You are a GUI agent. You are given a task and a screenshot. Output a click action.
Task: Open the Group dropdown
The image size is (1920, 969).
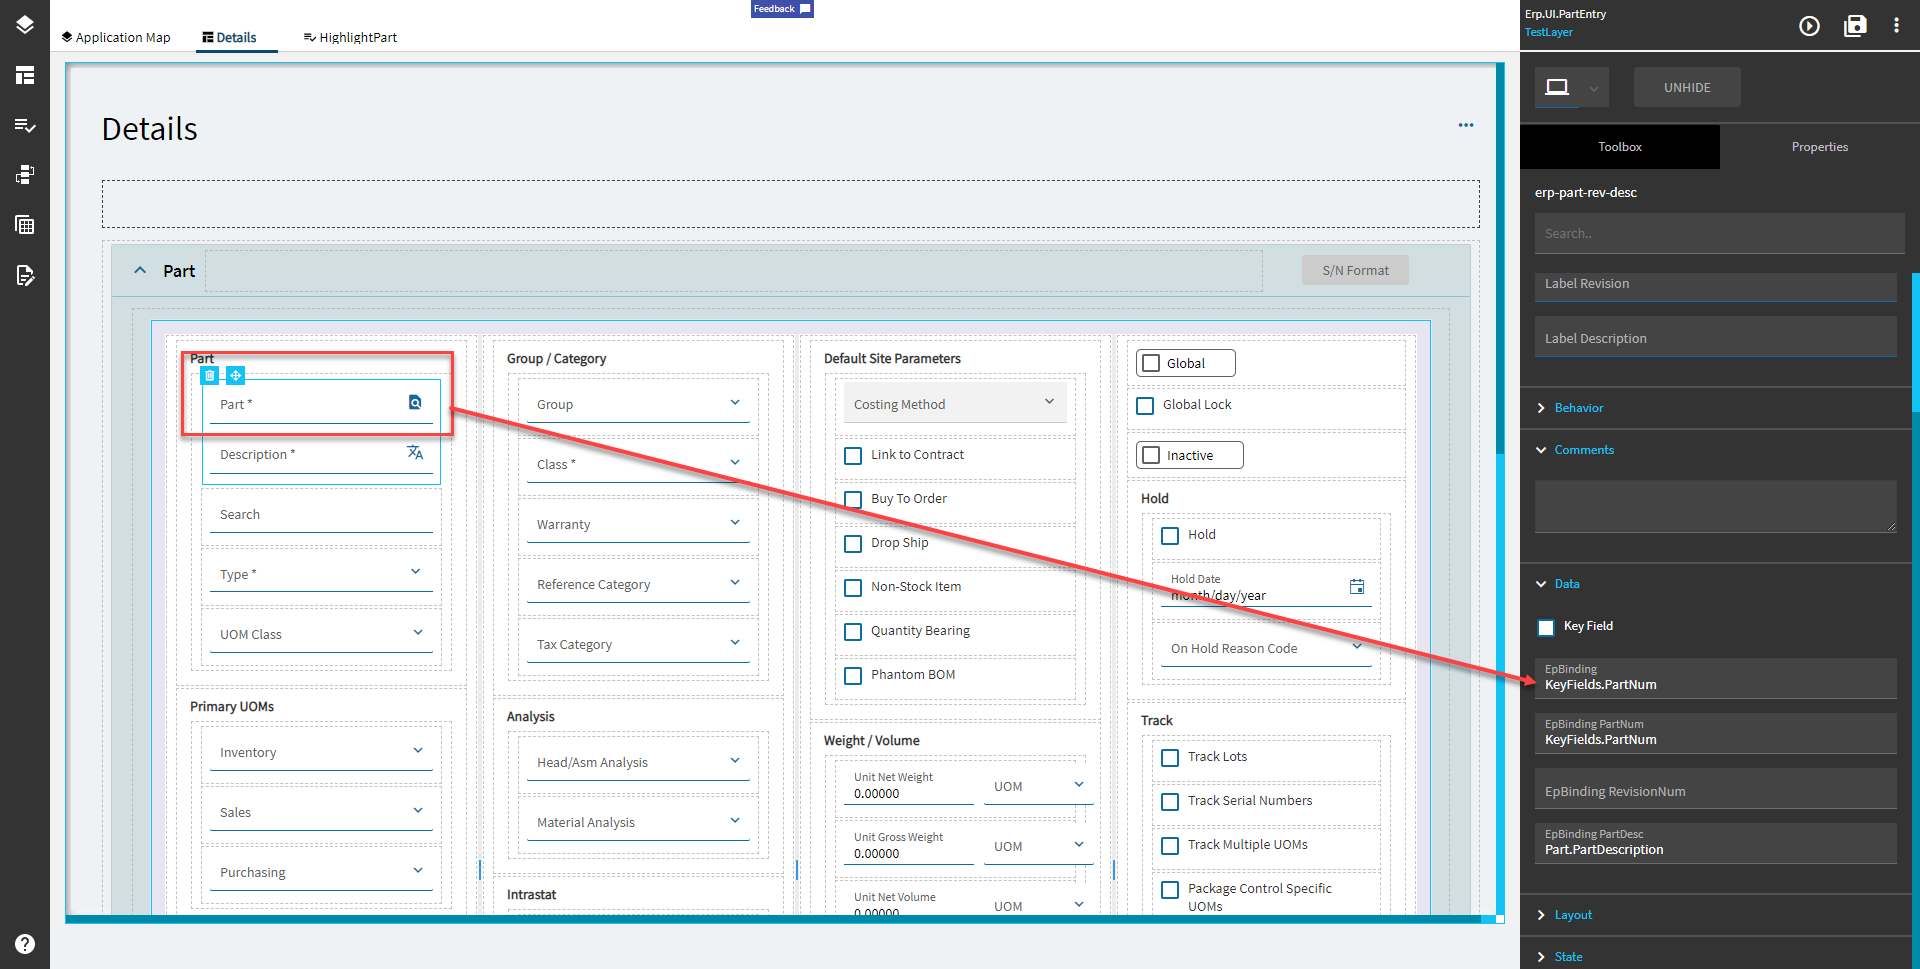coord(638,404)
